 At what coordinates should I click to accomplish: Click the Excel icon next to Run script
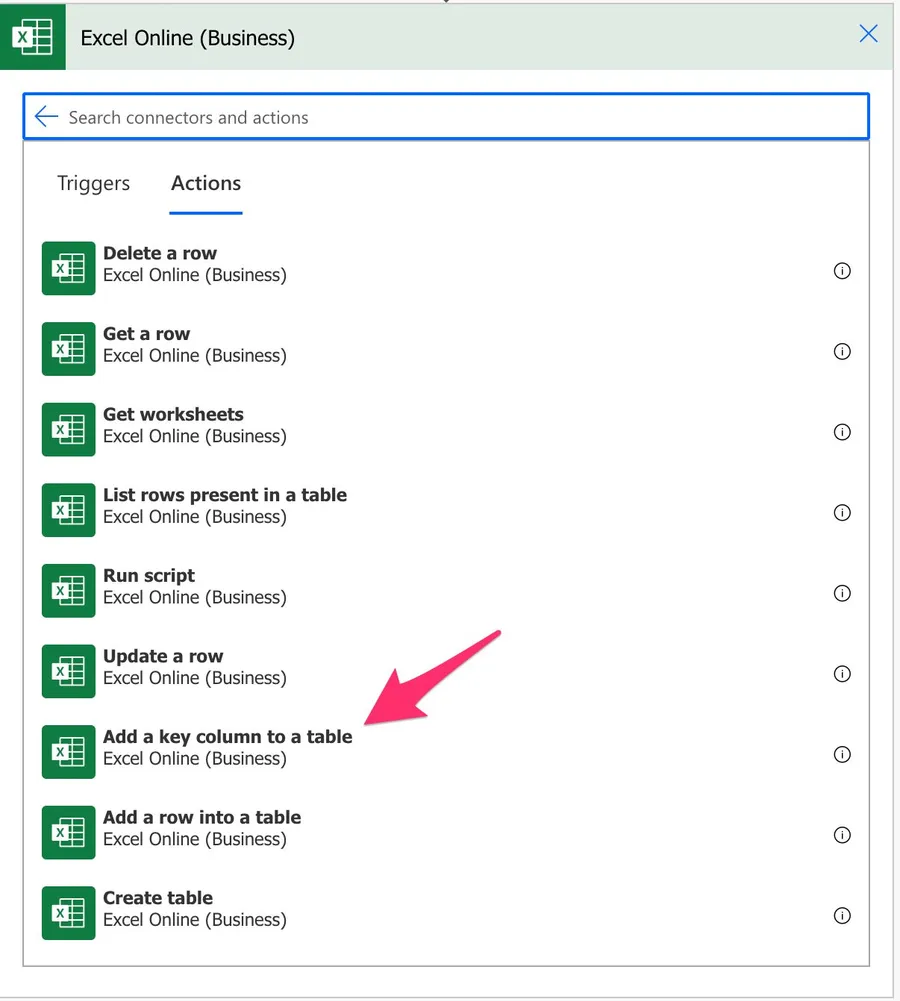coord(68,590)
